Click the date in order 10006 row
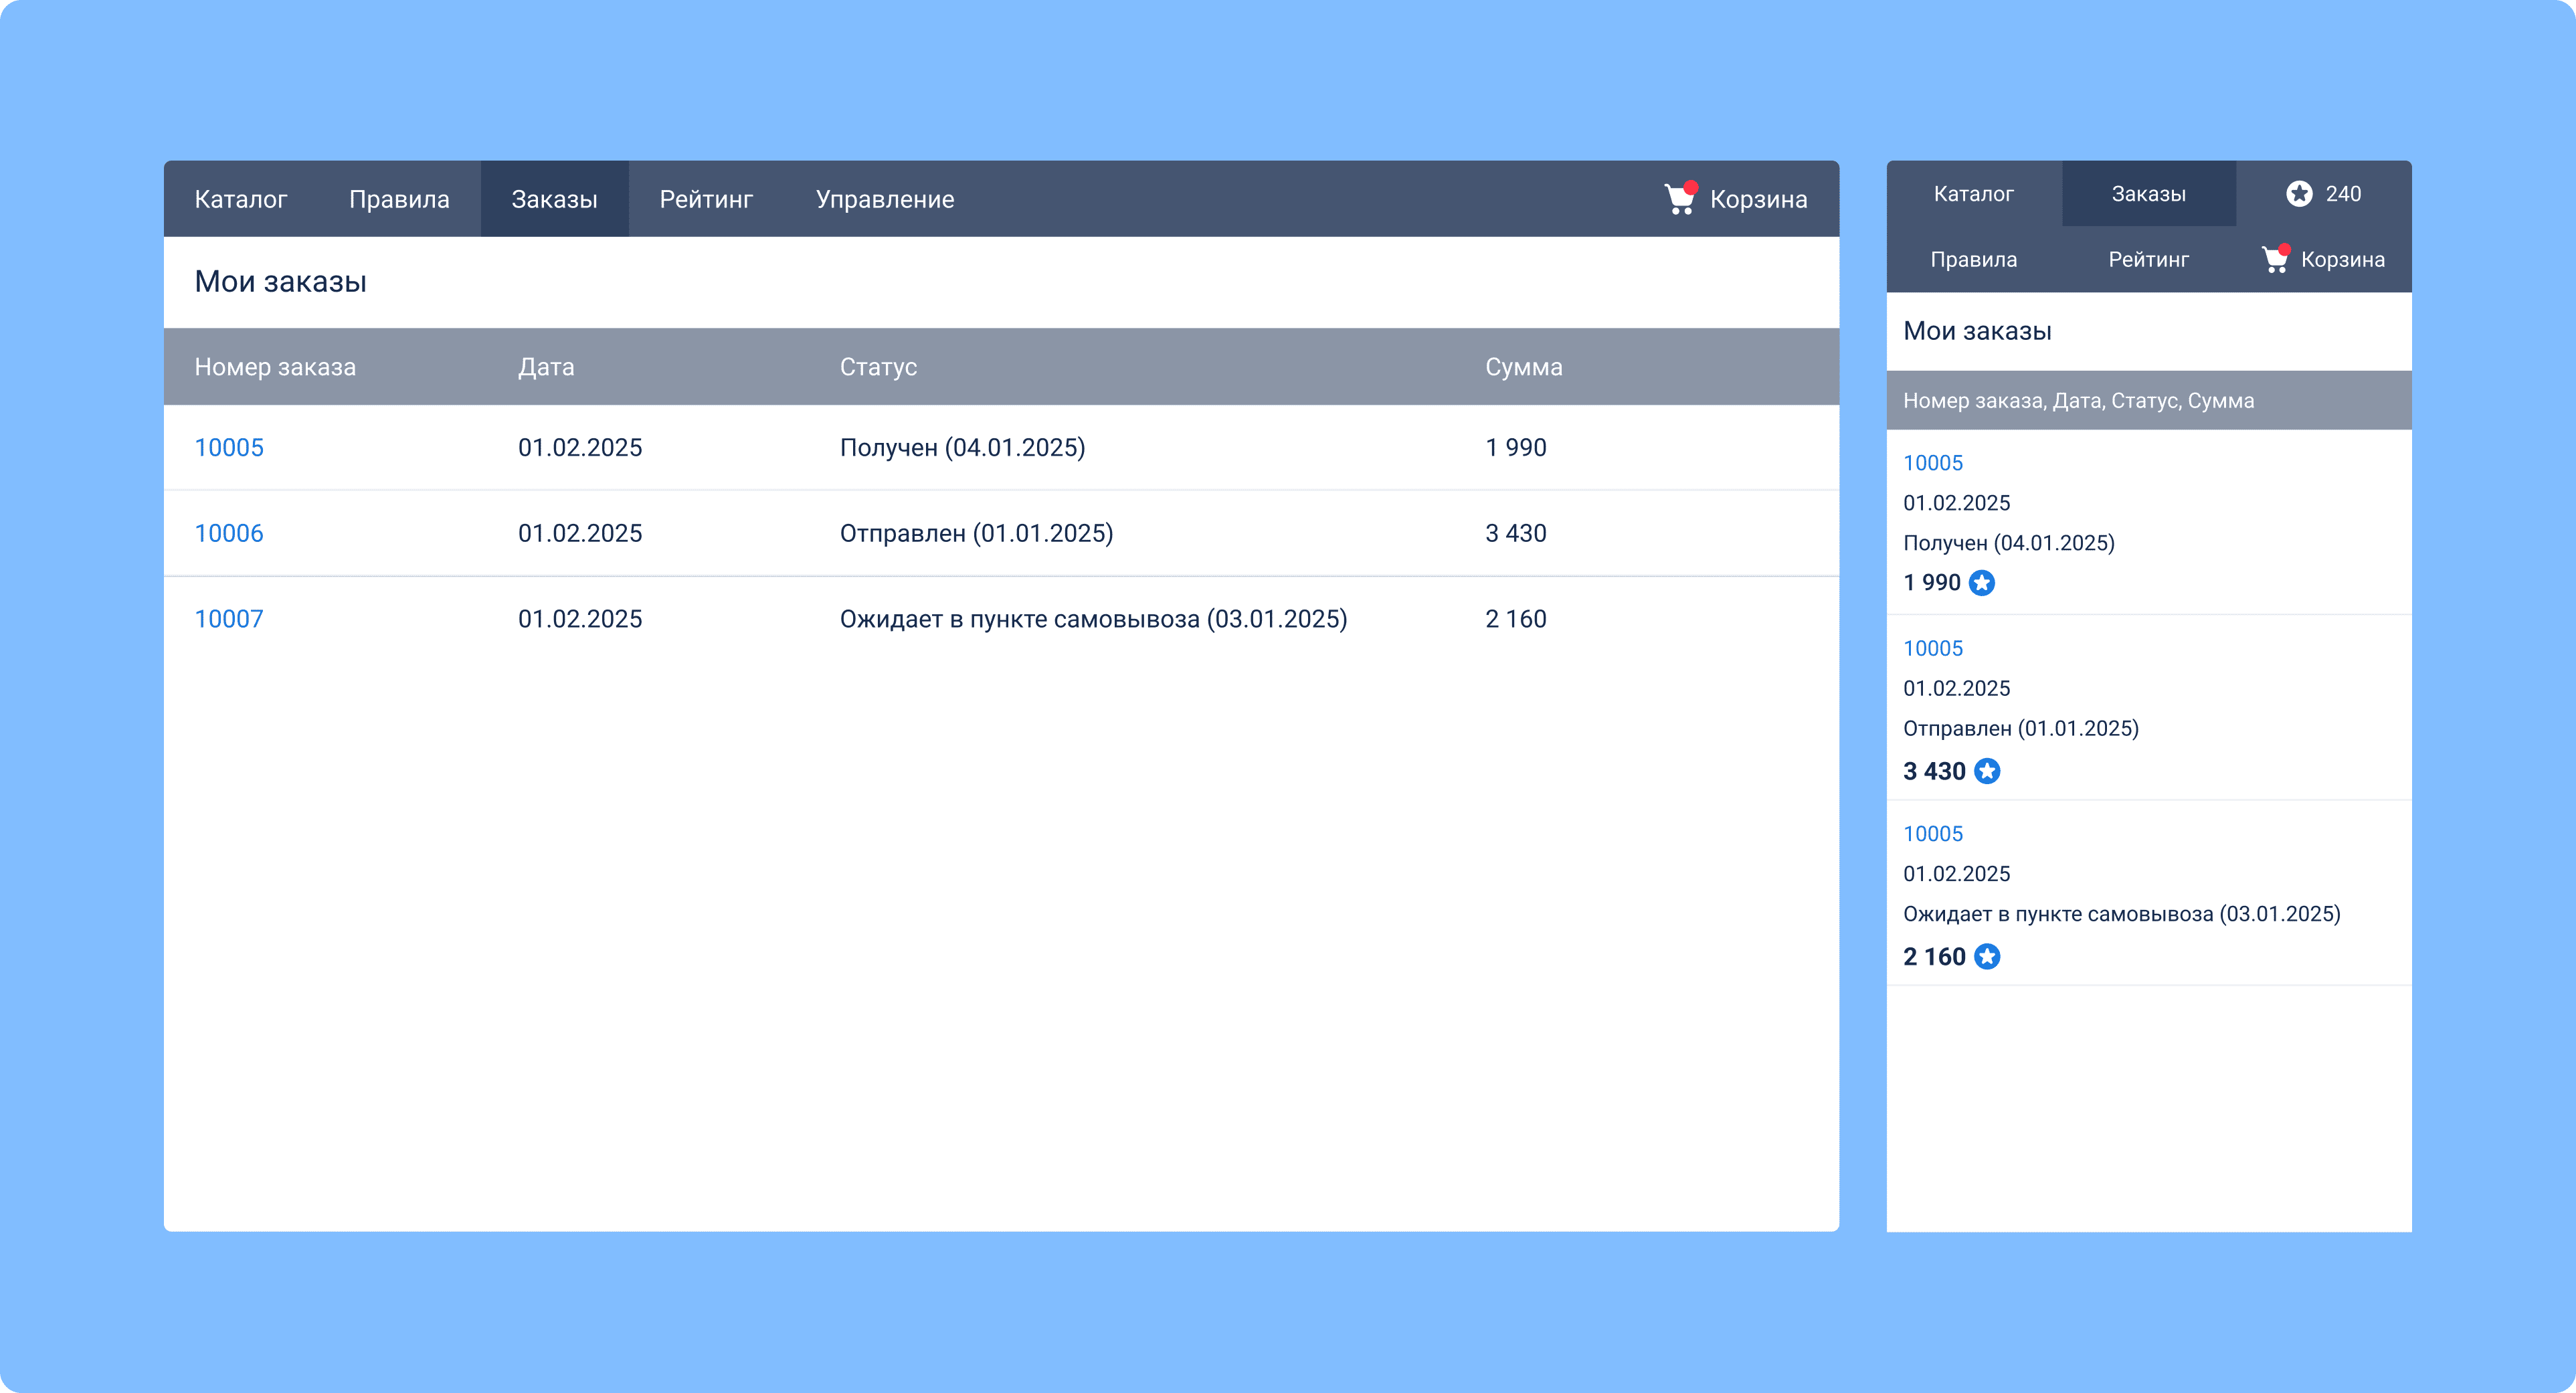This screenshot has height=1393, width=2576. point(580,533)
